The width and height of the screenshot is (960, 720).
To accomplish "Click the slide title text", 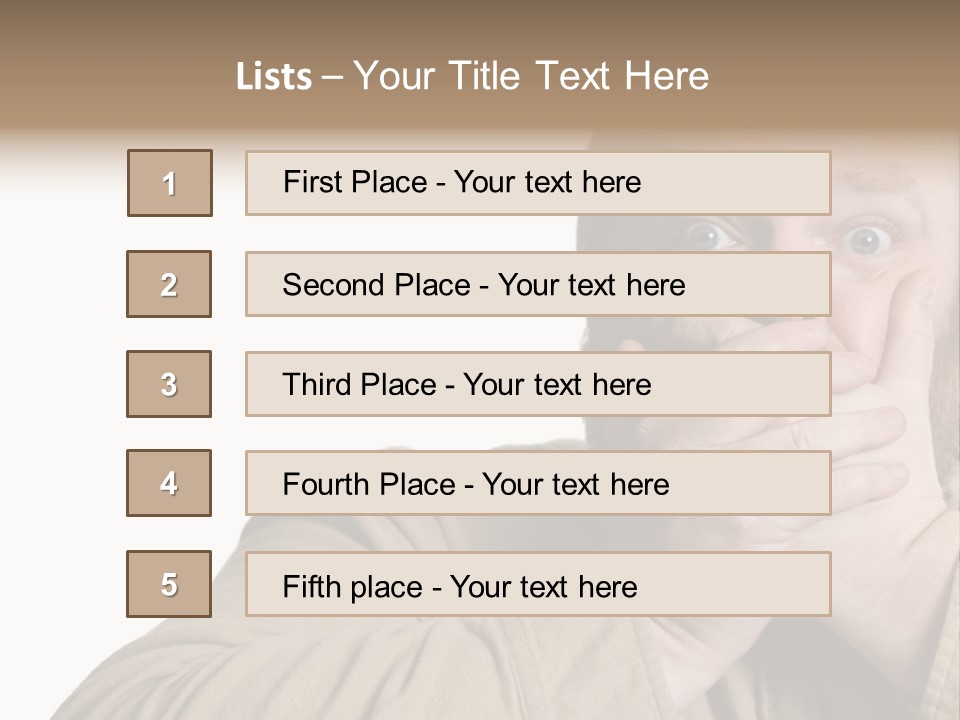I will click(x=473, y=76).
